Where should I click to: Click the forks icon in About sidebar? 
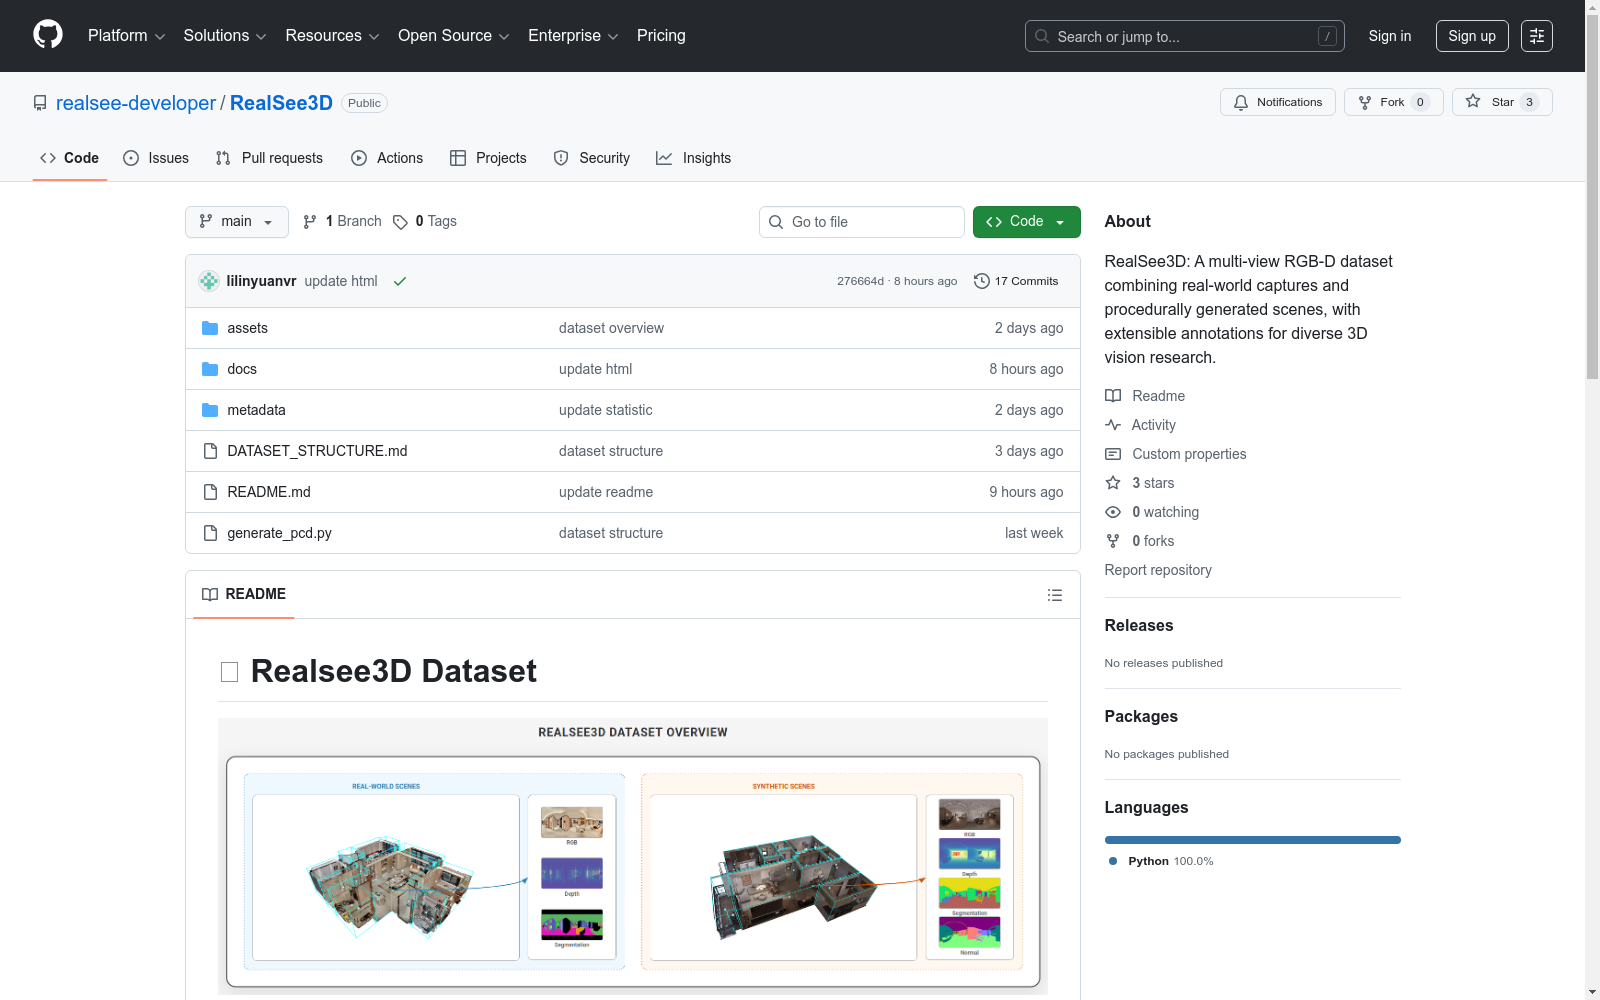pyautogui.click(x=1113, y=541)
